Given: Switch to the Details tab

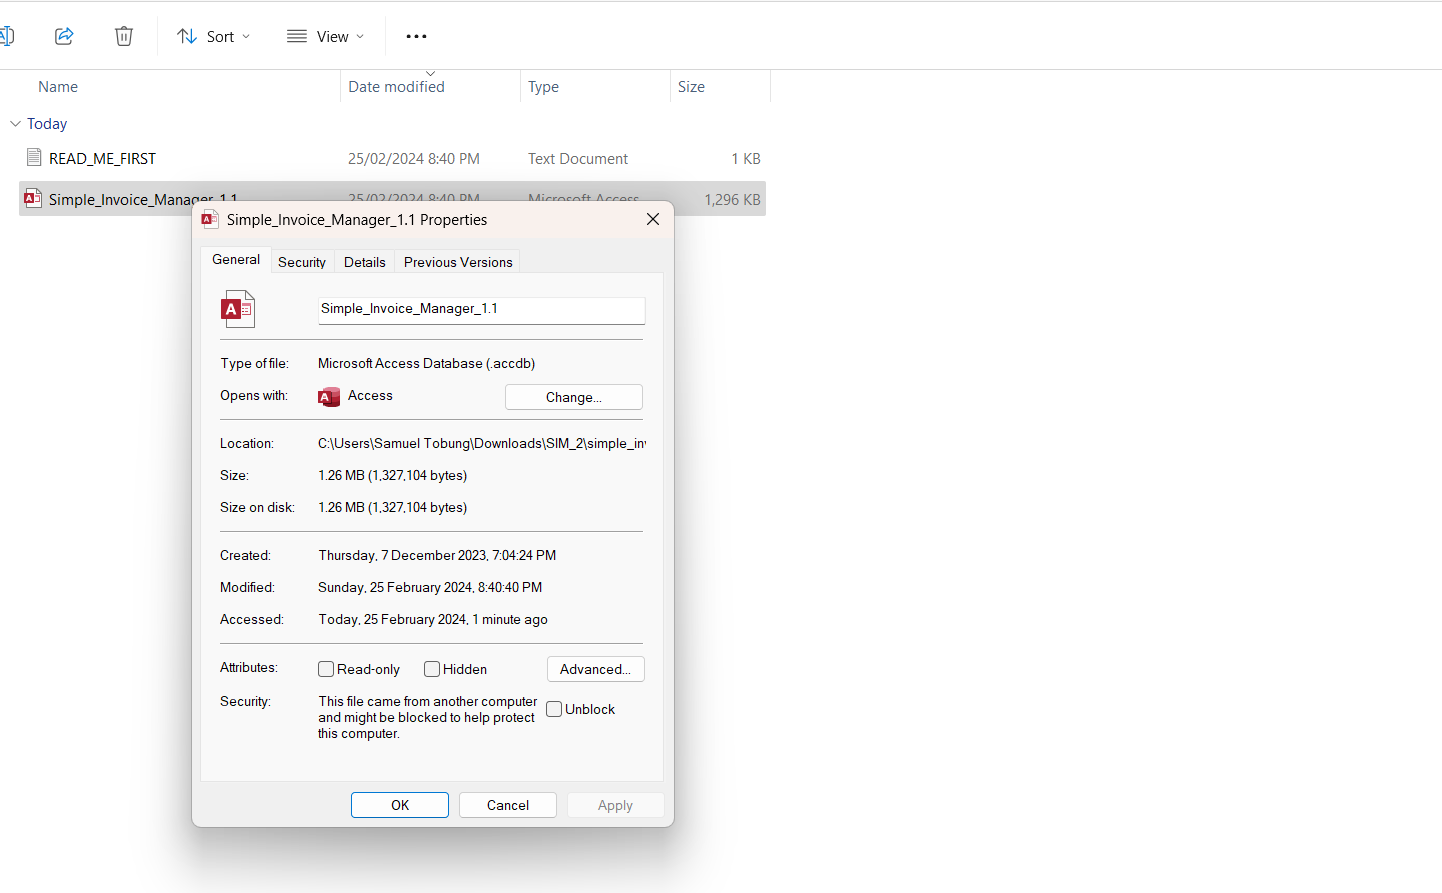Looking at the screenshot, I should [x=365, y=262].
